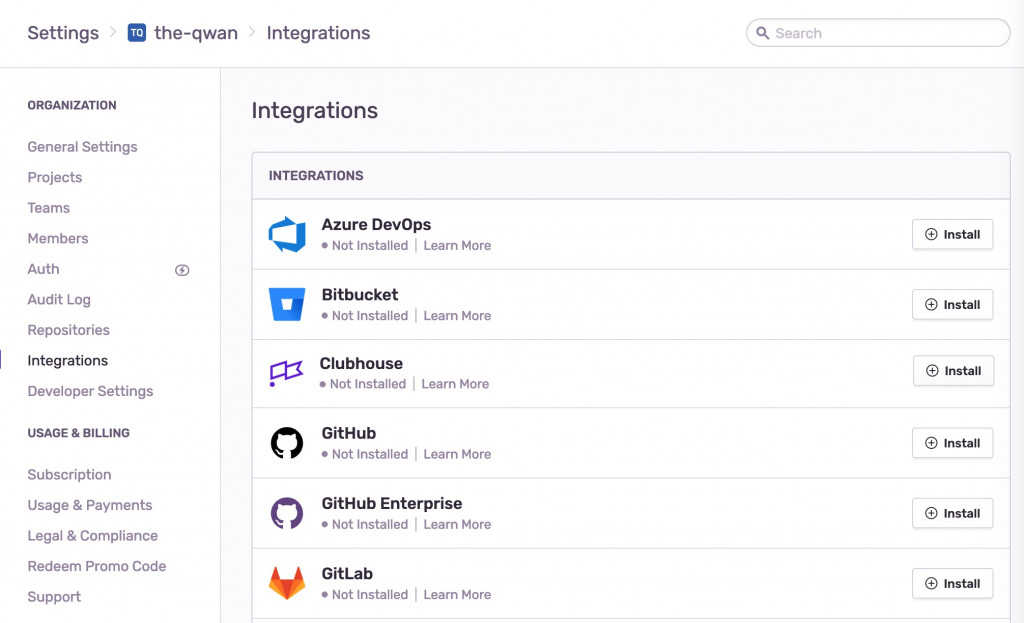Click Not Installed status under Clubhouse

368,384
